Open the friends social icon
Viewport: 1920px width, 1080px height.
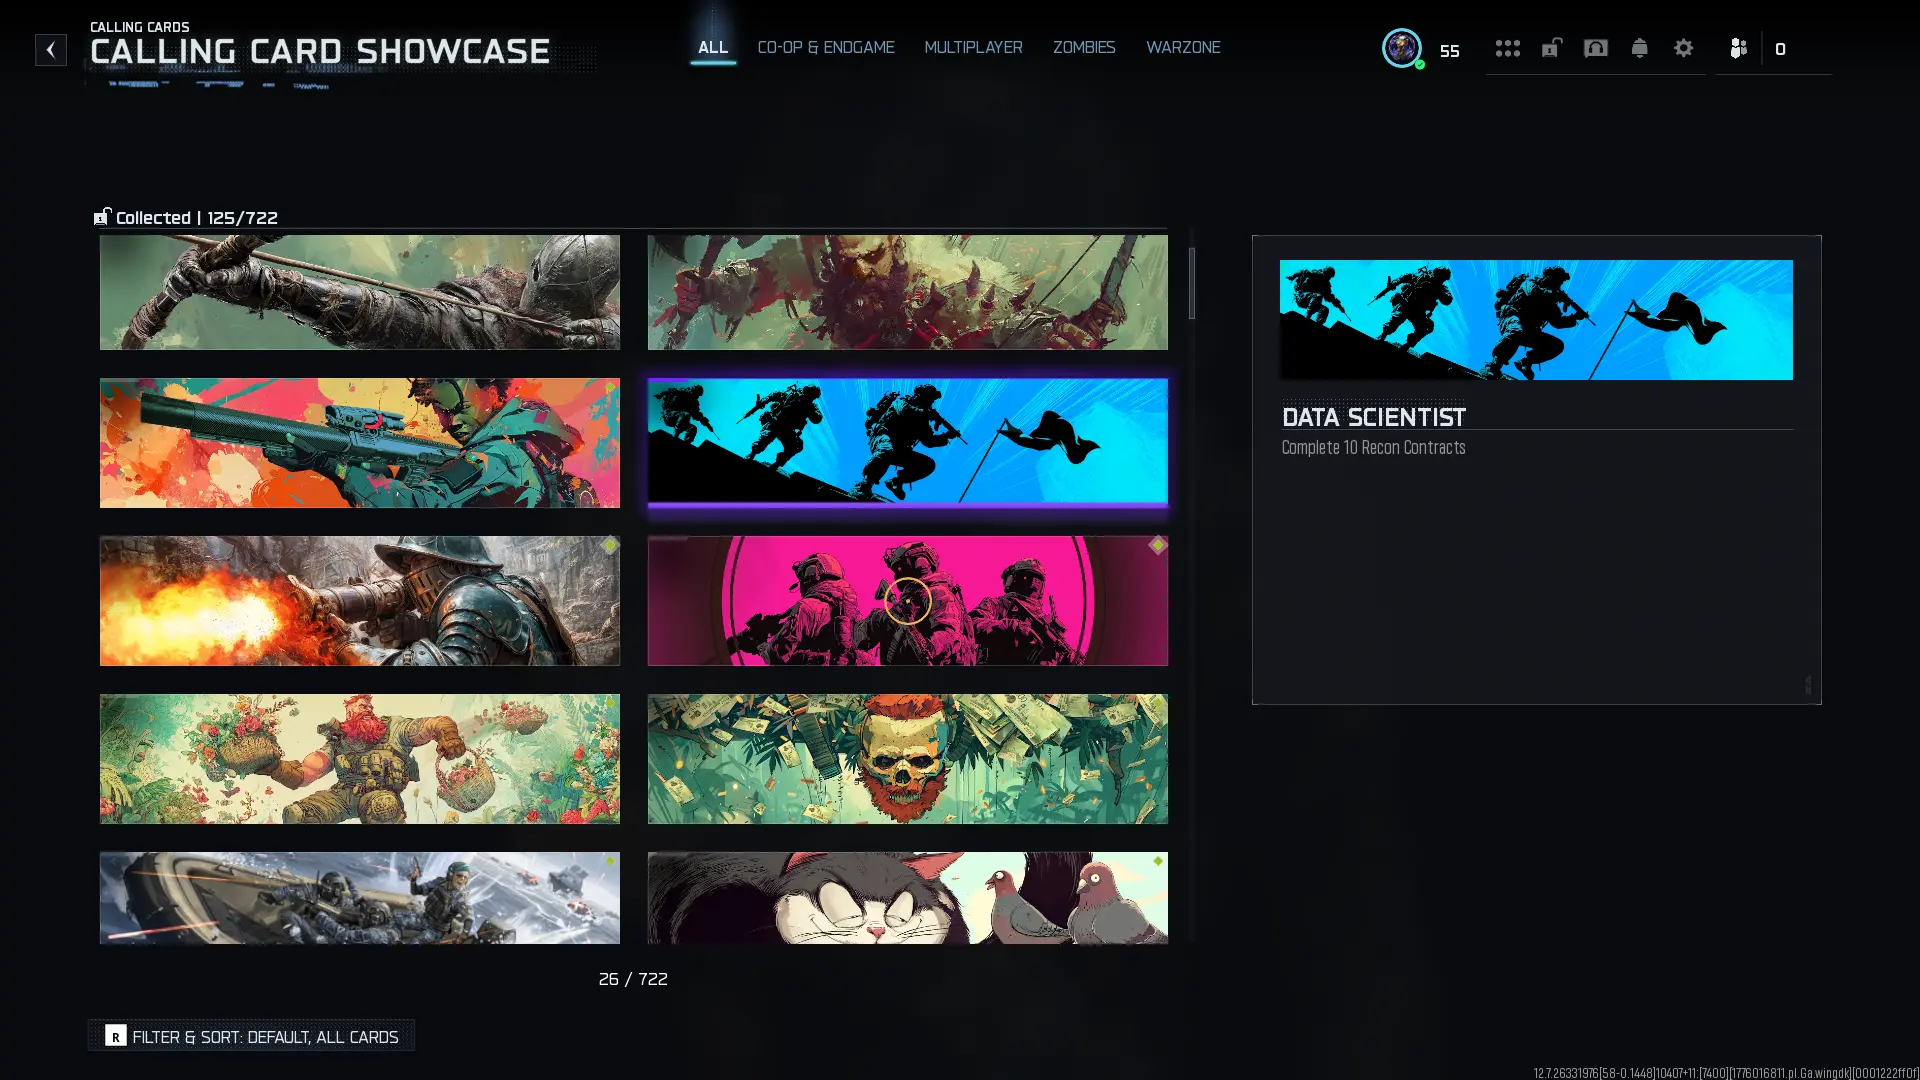pyautogui.click(x=1738, y=48)
